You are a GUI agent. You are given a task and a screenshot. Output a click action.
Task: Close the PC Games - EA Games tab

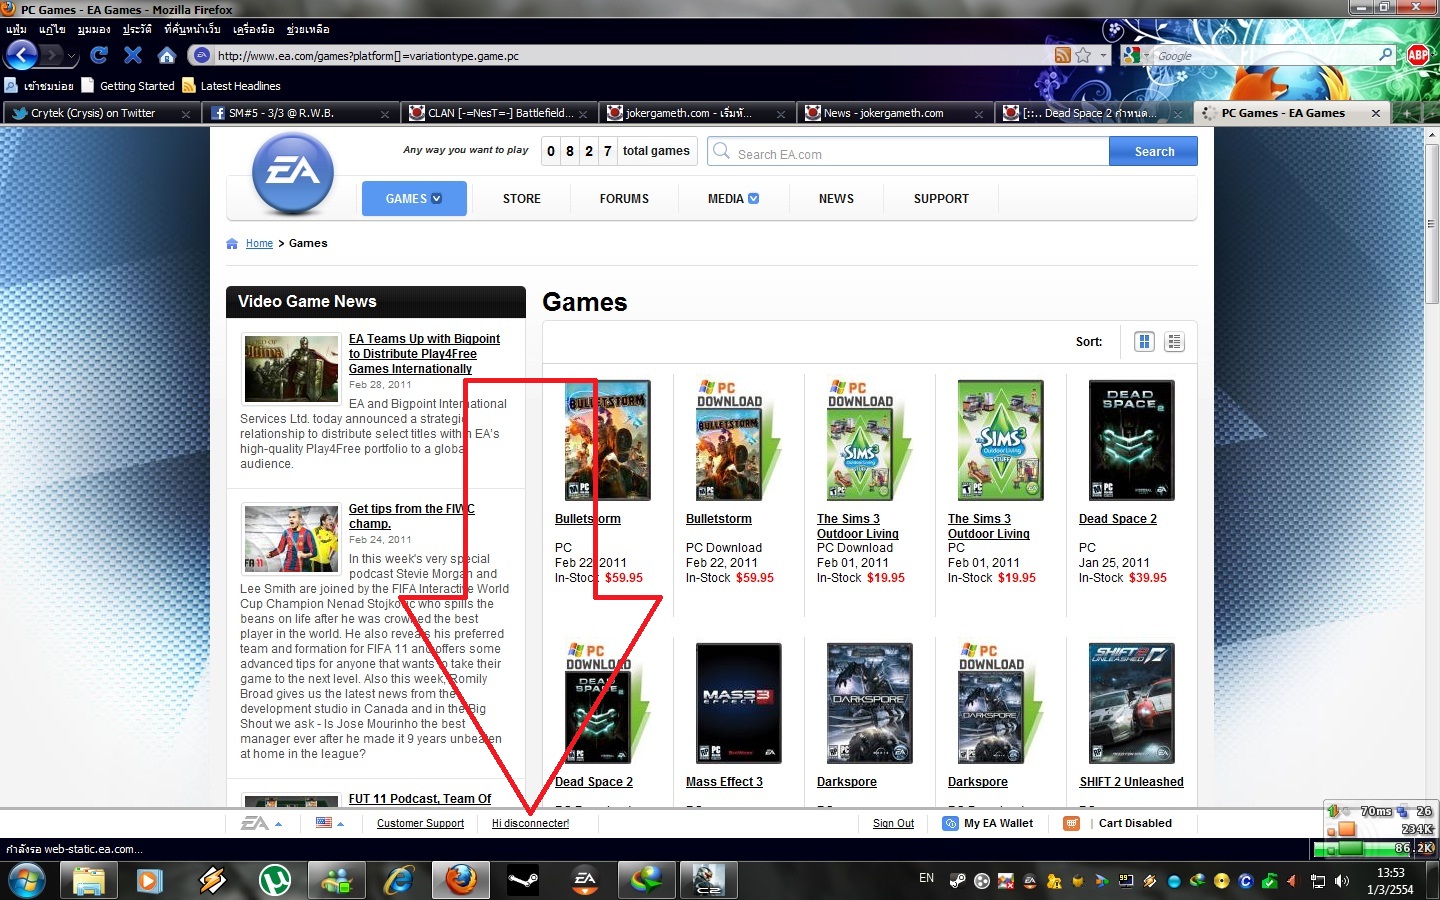[x=1376, y=114]
